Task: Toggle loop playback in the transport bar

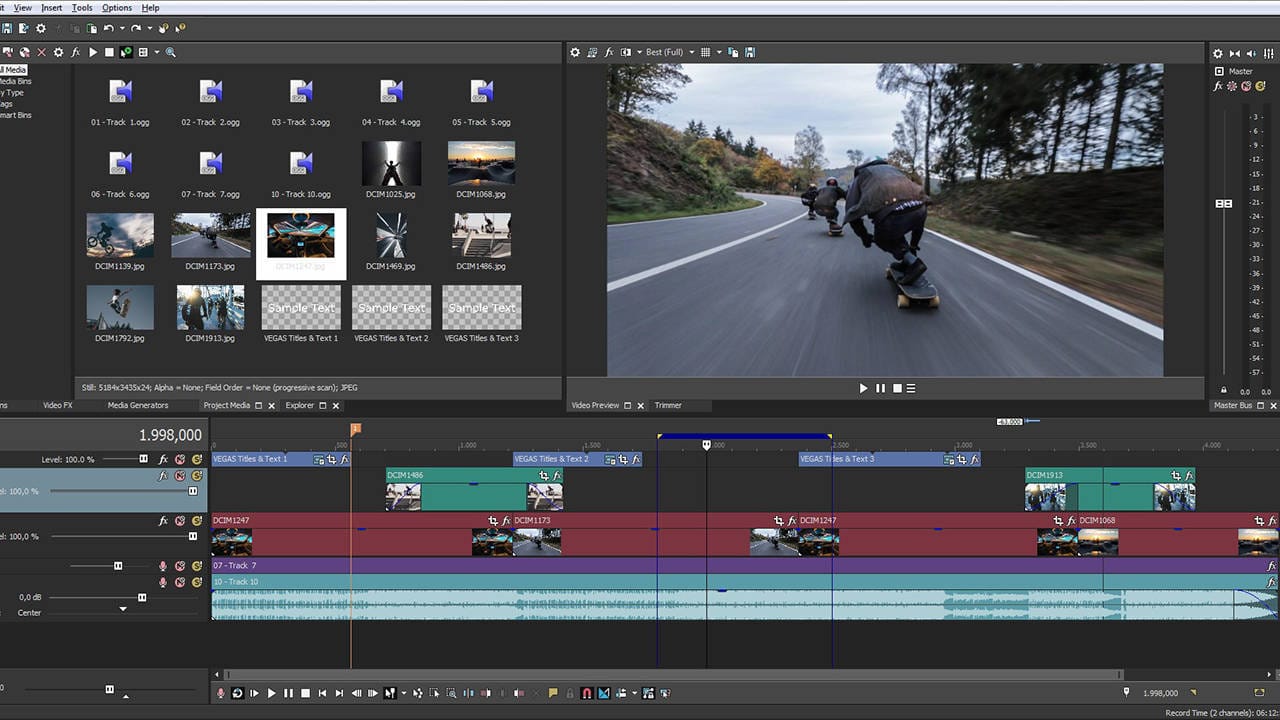Action: (x=237, y=693)
